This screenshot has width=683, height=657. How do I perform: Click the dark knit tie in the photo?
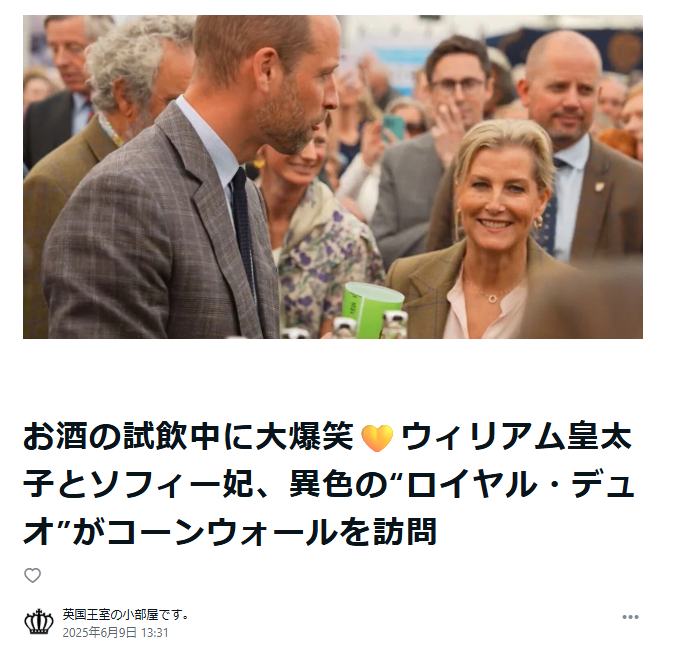point(243,227)
